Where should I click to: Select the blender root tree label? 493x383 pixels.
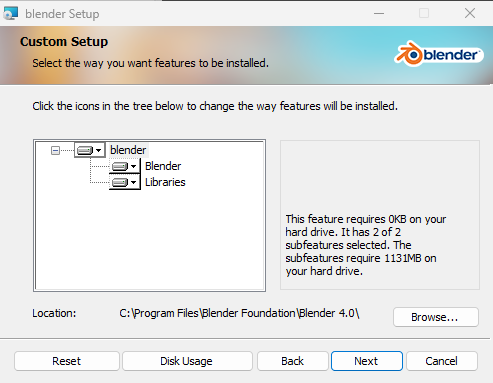tap(128, 150)
